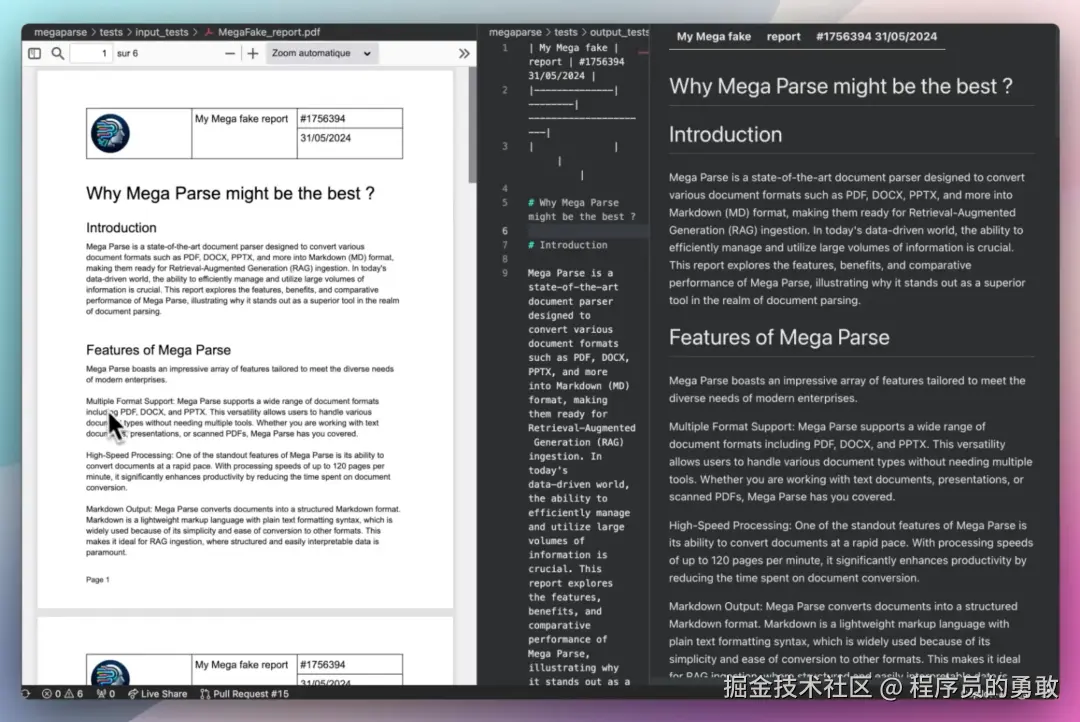Click 'Features of Mega Parse' heading in PDF

(158, 350)
